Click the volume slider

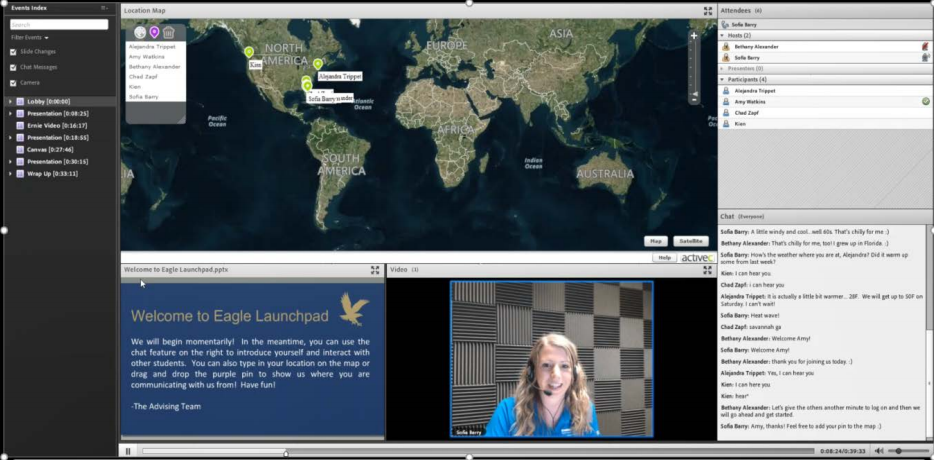(906, 451)
